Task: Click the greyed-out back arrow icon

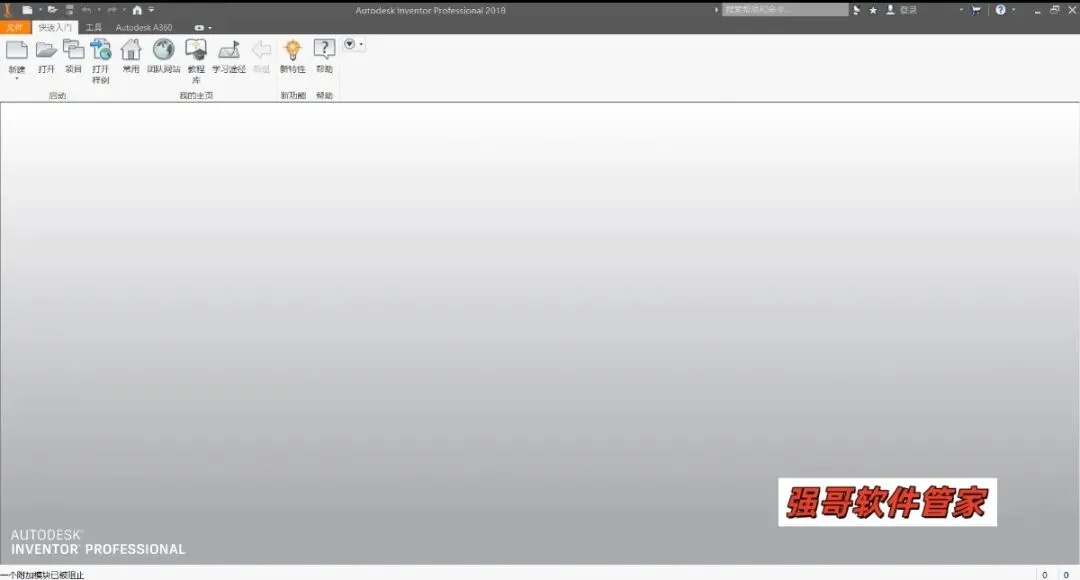Action: tap(261, 50)
